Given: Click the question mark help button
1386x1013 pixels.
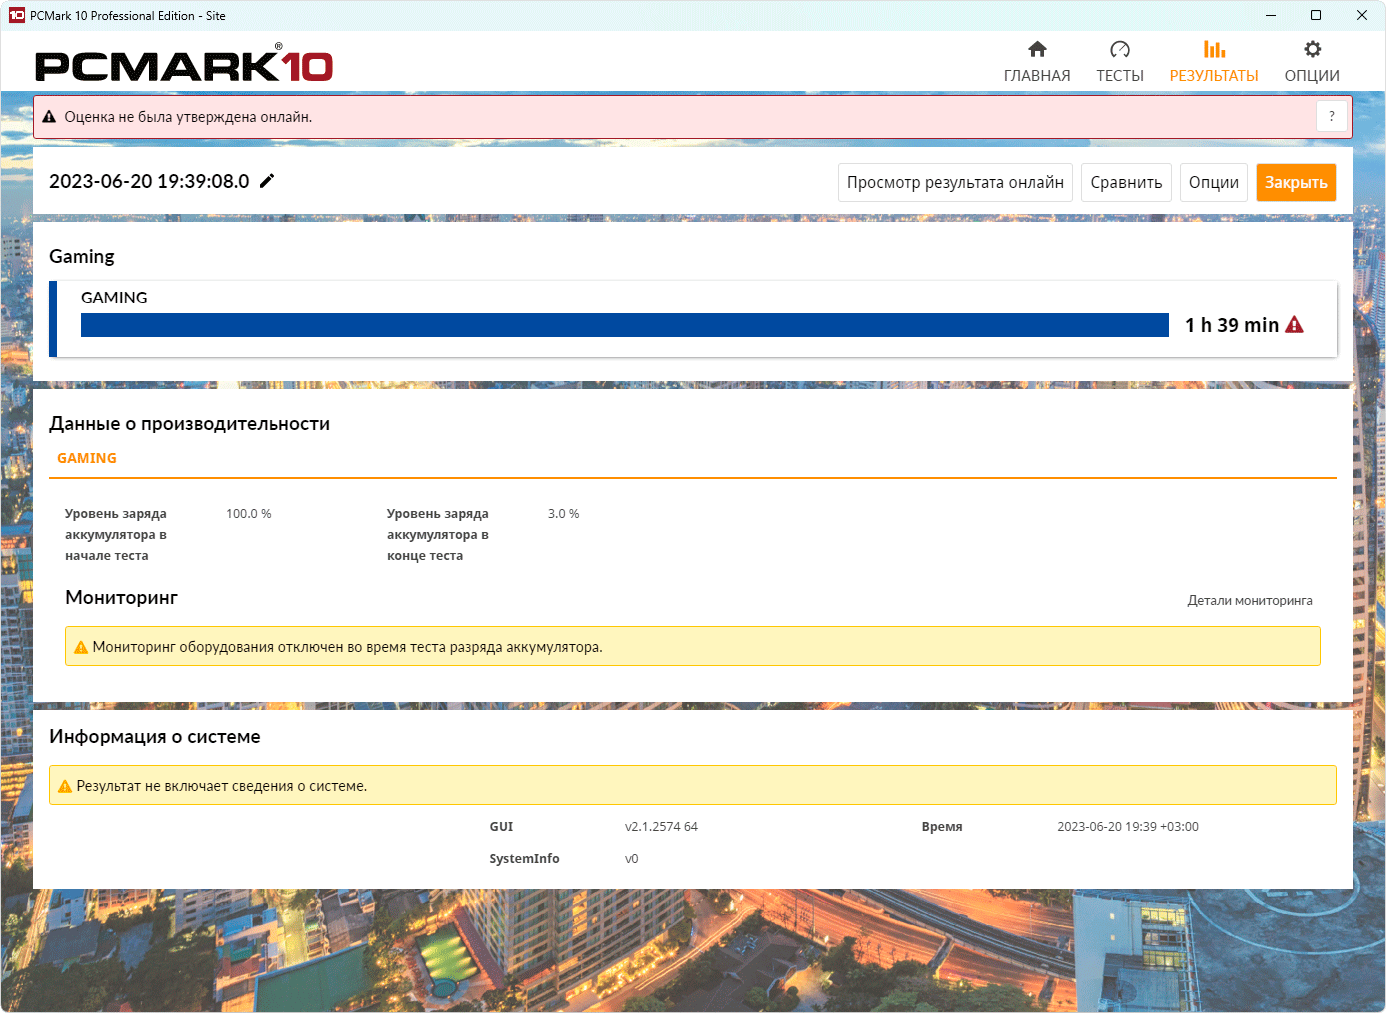Looking at the screenshot, I should (x=1331, y=117).
